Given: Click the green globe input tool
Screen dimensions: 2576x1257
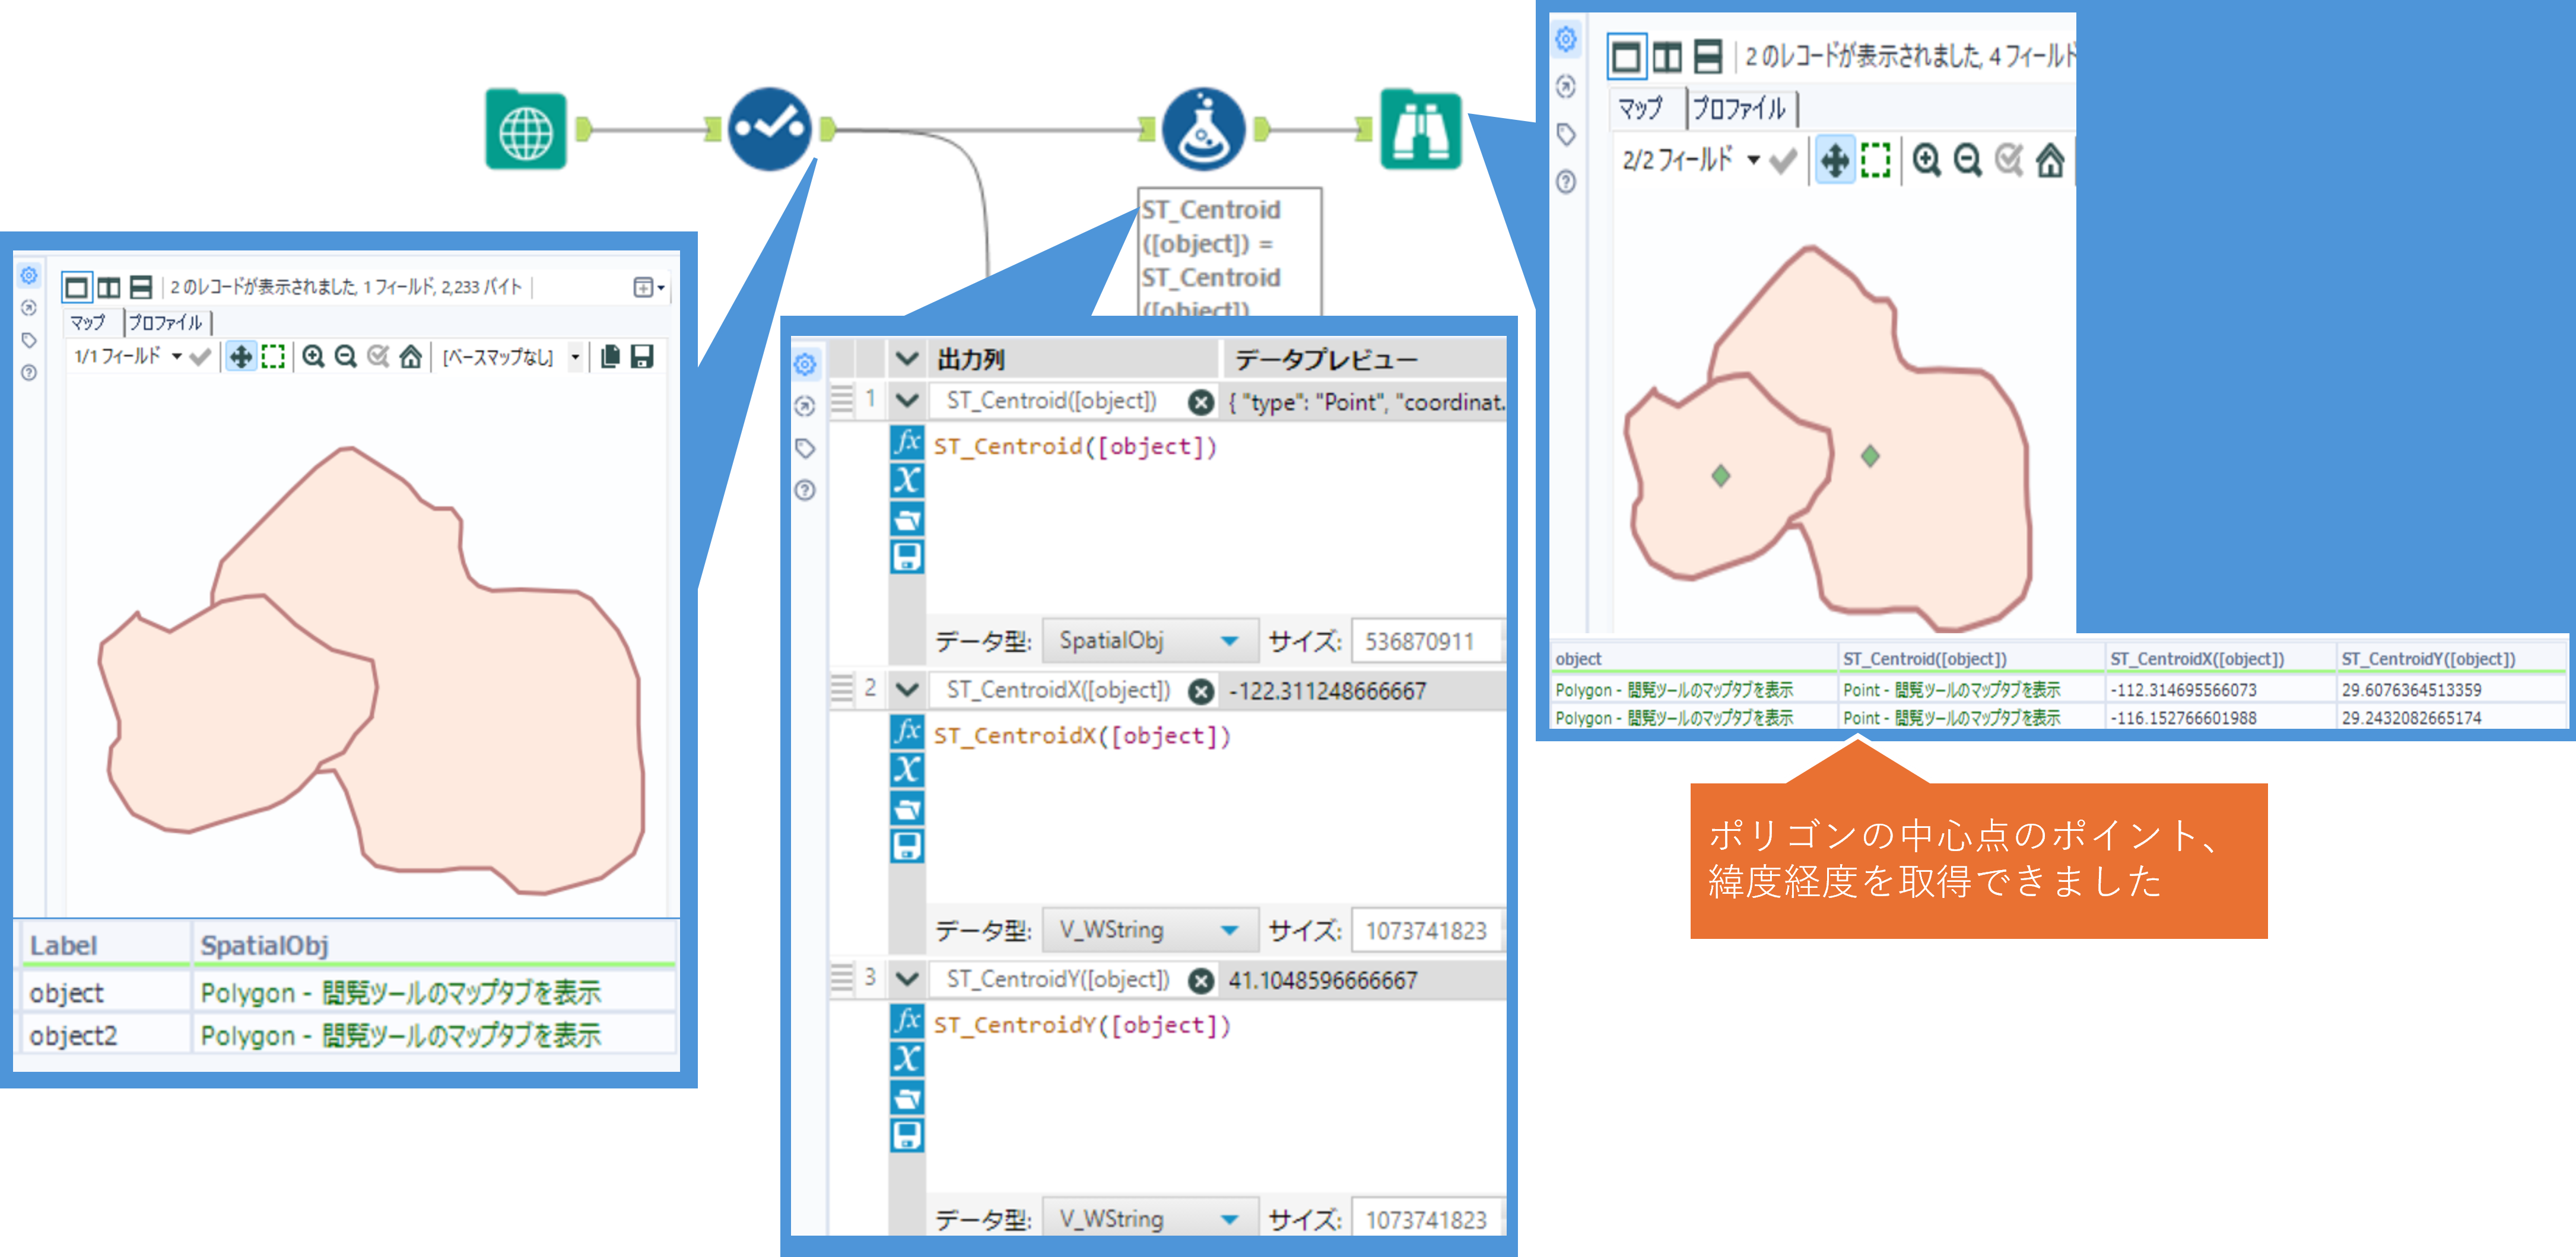Looking at the screenshot, I should tap(526, 130).
